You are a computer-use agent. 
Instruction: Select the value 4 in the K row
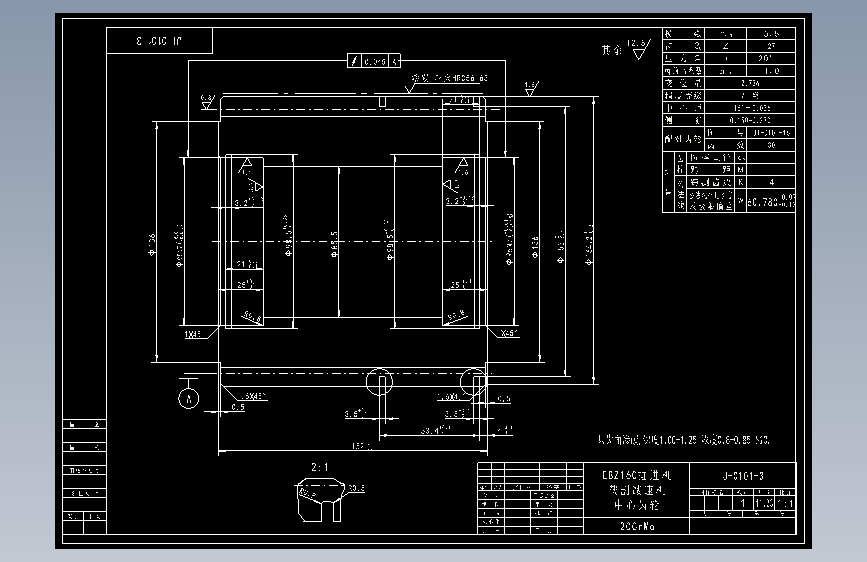(771, 182)
